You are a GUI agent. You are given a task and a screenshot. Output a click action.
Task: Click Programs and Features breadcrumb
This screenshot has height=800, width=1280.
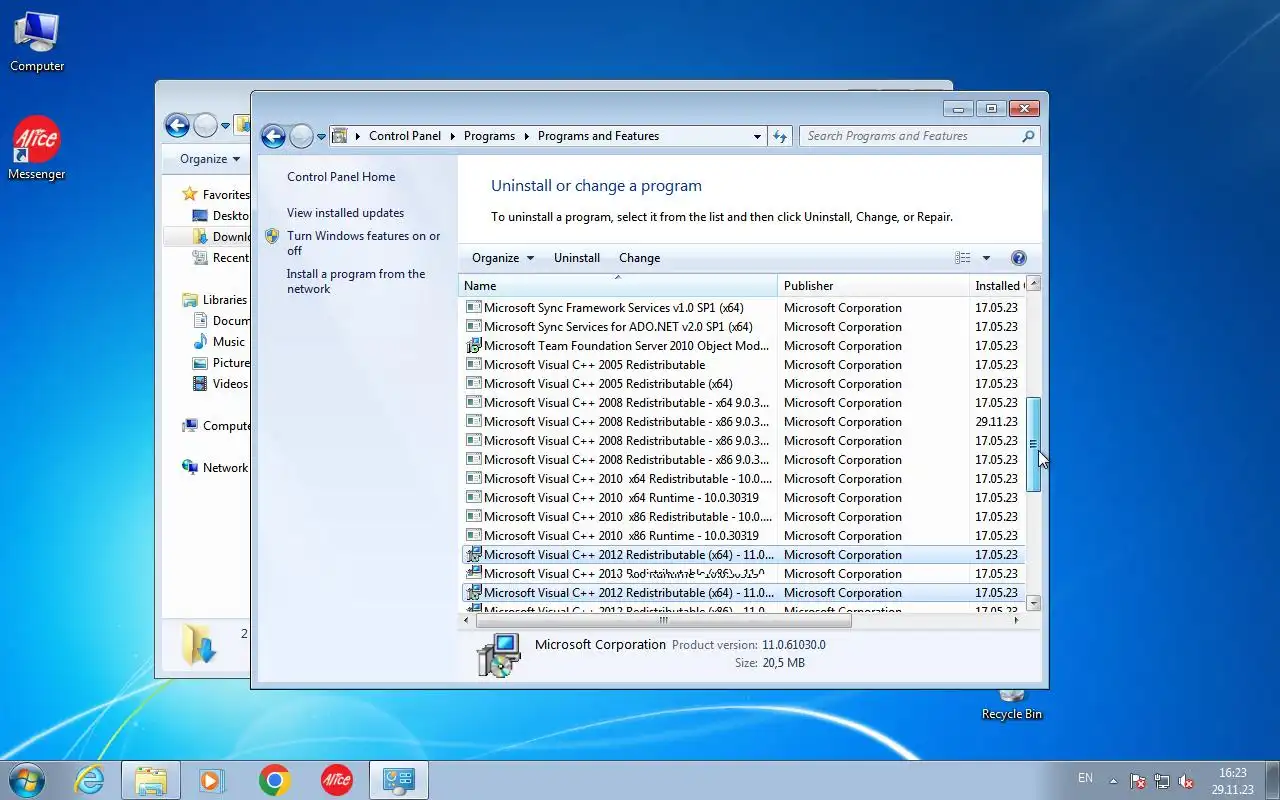(x=598, y=136)
